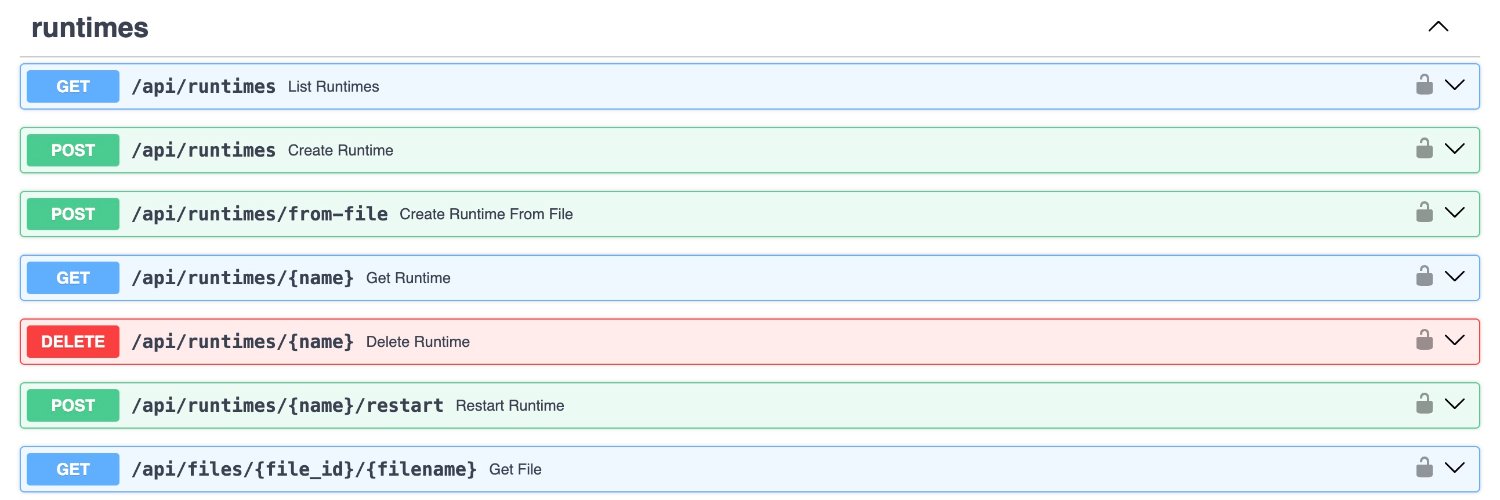The image size is (1500, 500).
Task: Click the POST badge for Restart Runtime
Action: coord(73,406)
